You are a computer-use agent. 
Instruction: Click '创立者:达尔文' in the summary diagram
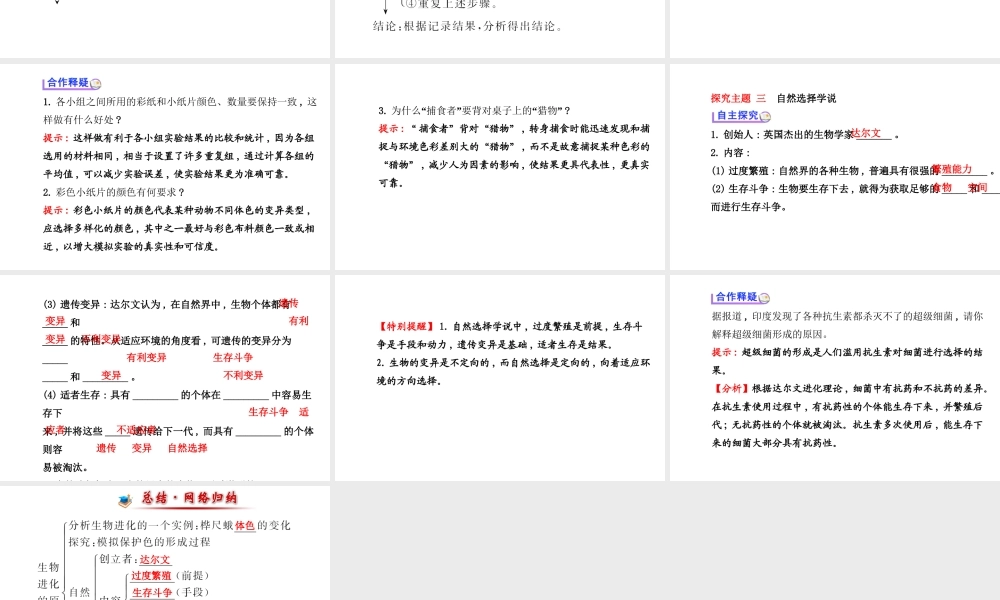click(135, 559)
